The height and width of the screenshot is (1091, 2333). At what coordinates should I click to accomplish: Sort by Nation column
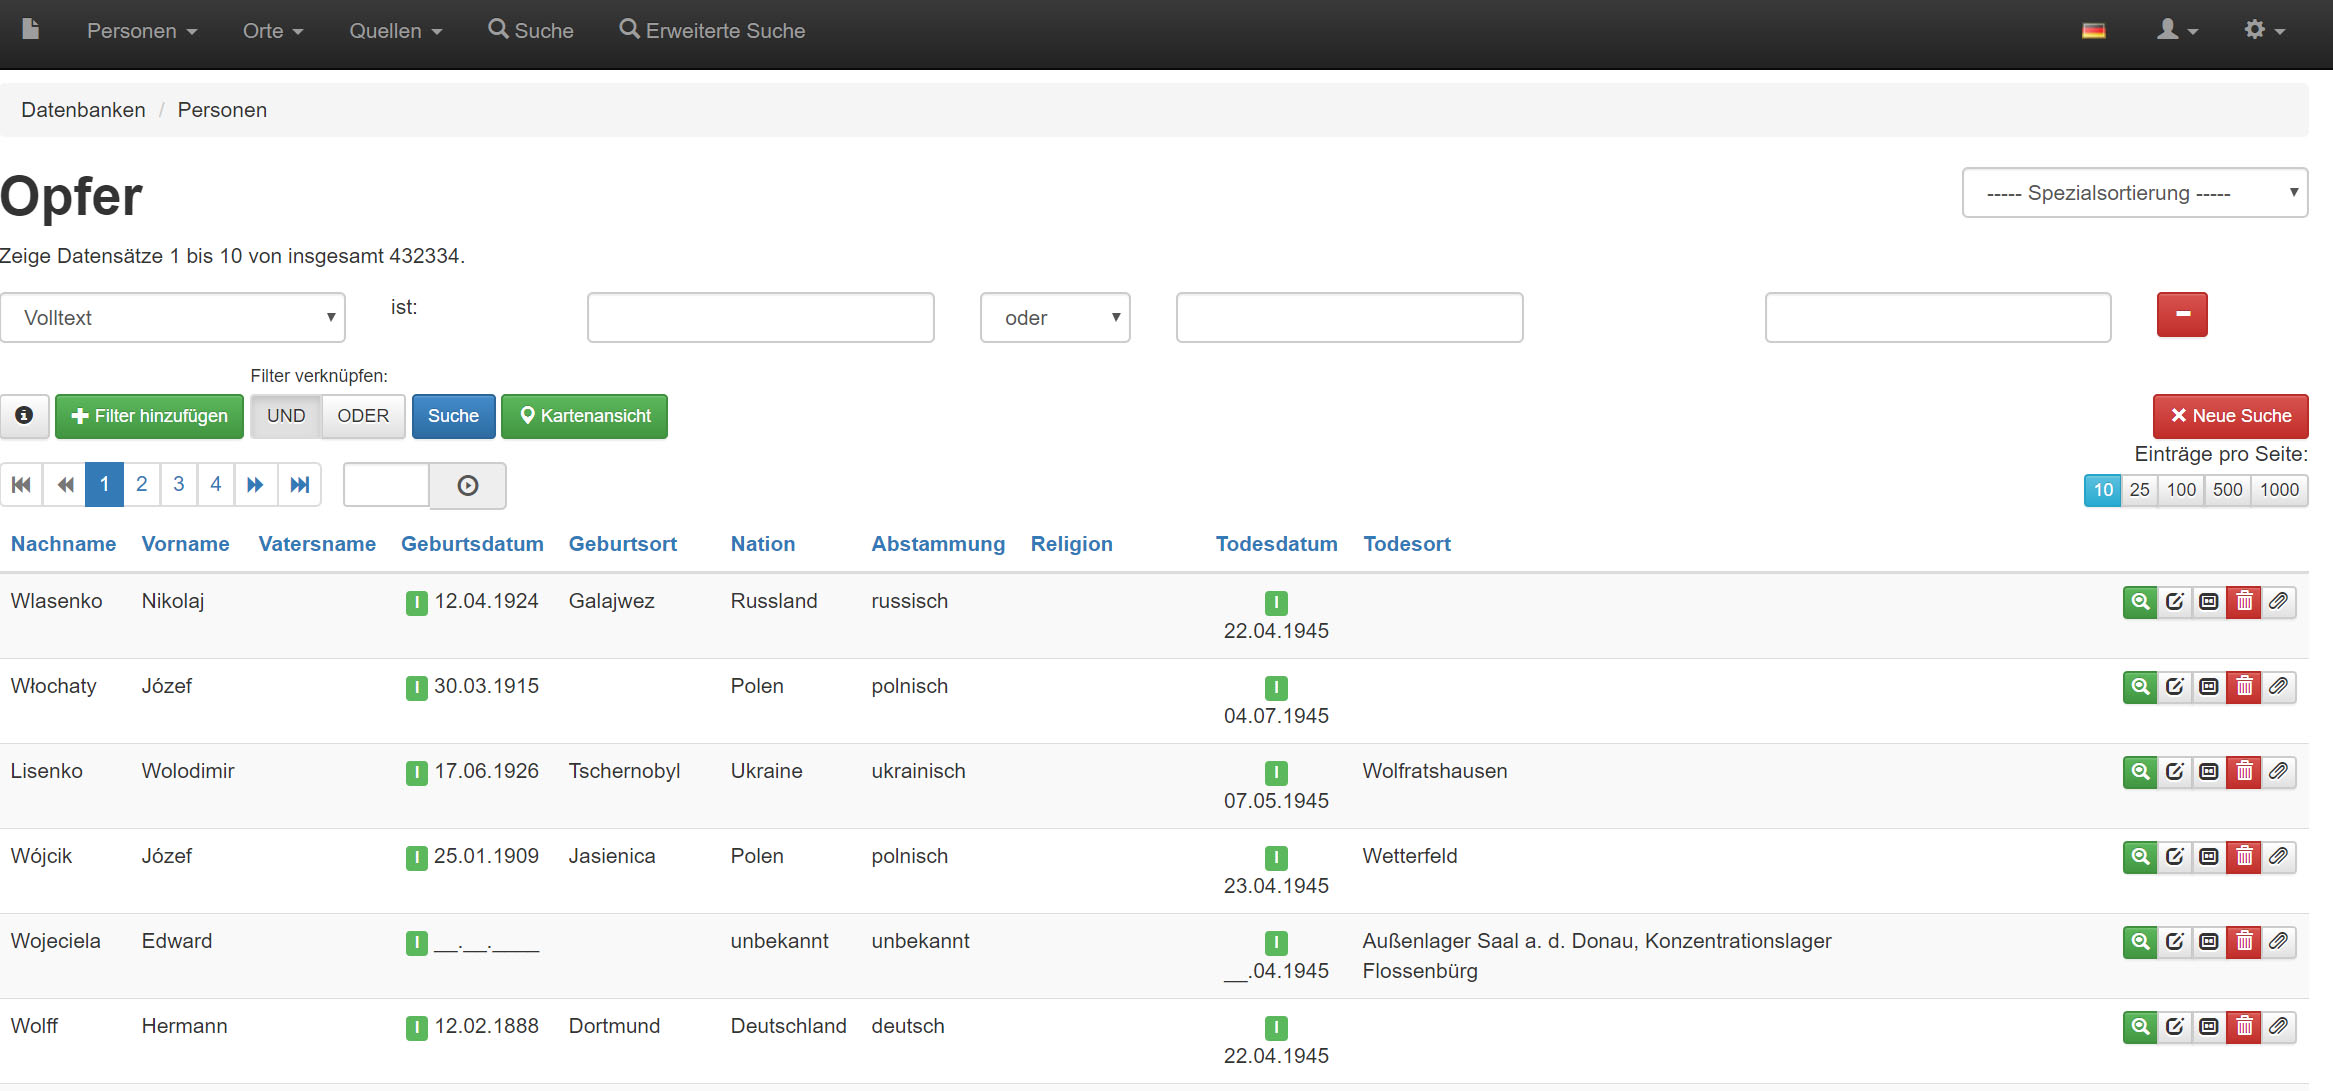[763, 544]
